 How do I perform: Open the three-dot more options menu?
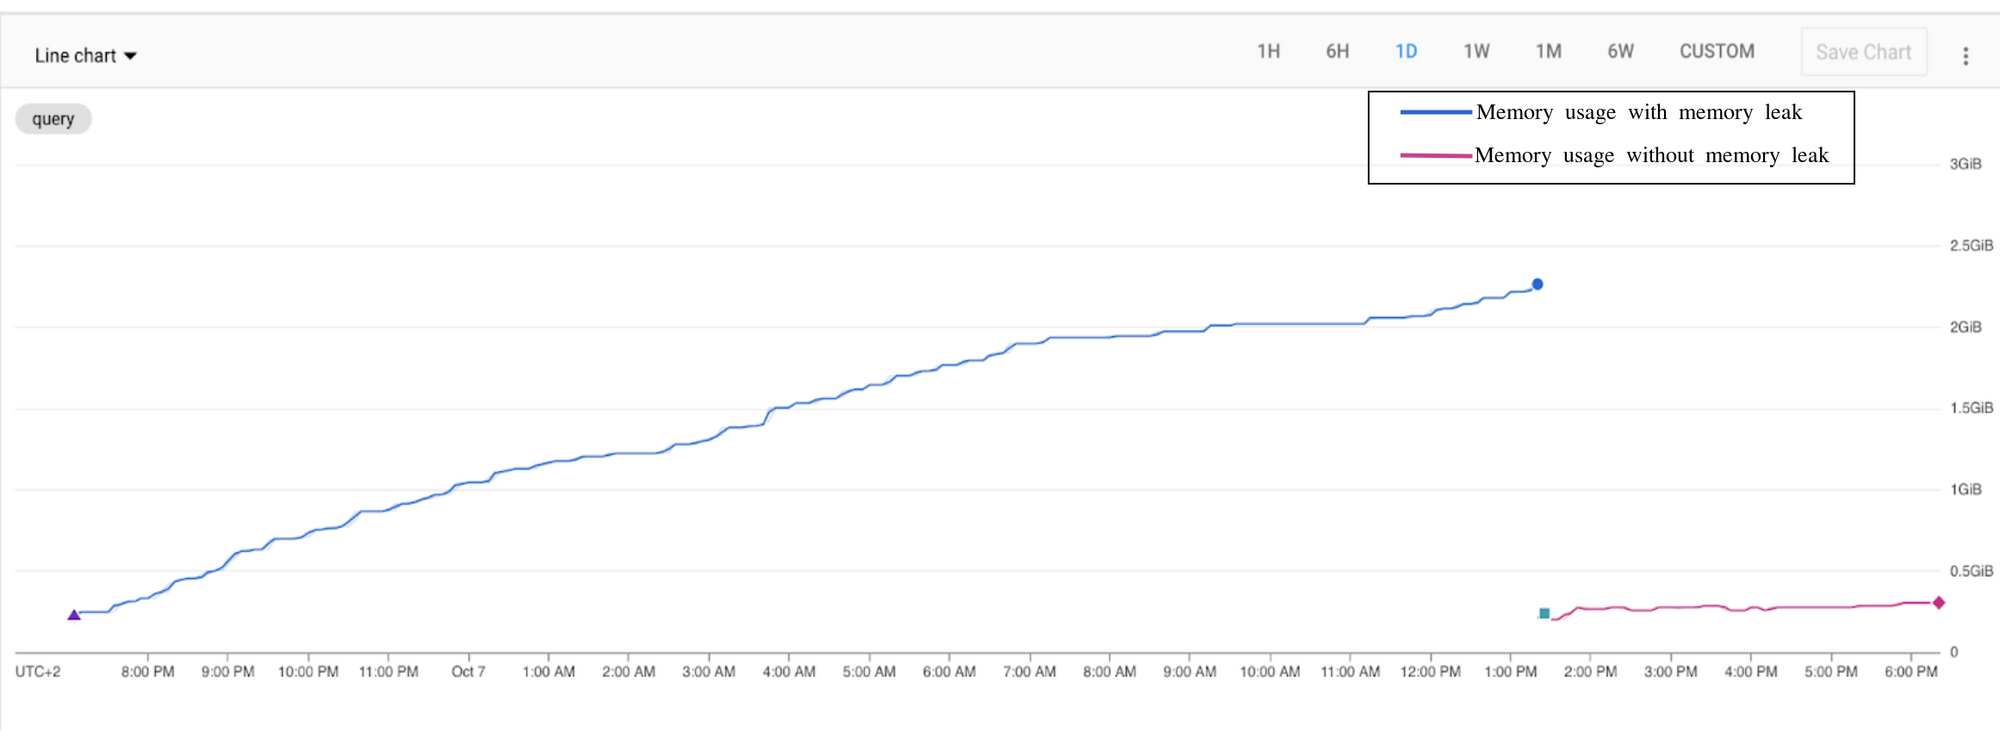tap(1965, 56)
